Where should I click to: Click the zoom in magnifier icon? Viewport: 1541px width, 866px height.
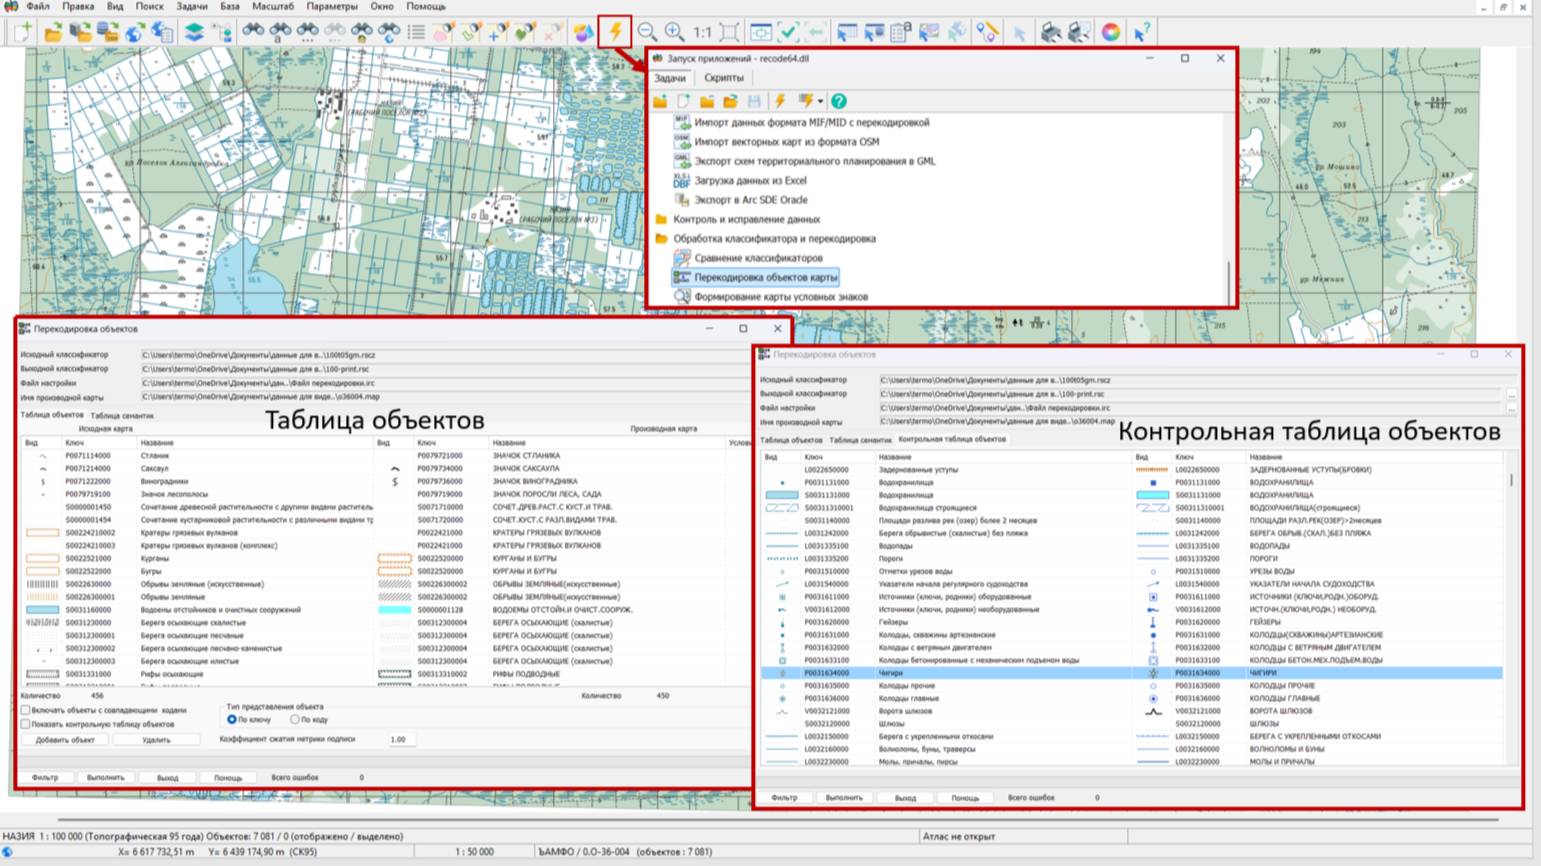(x=675, y=32)
